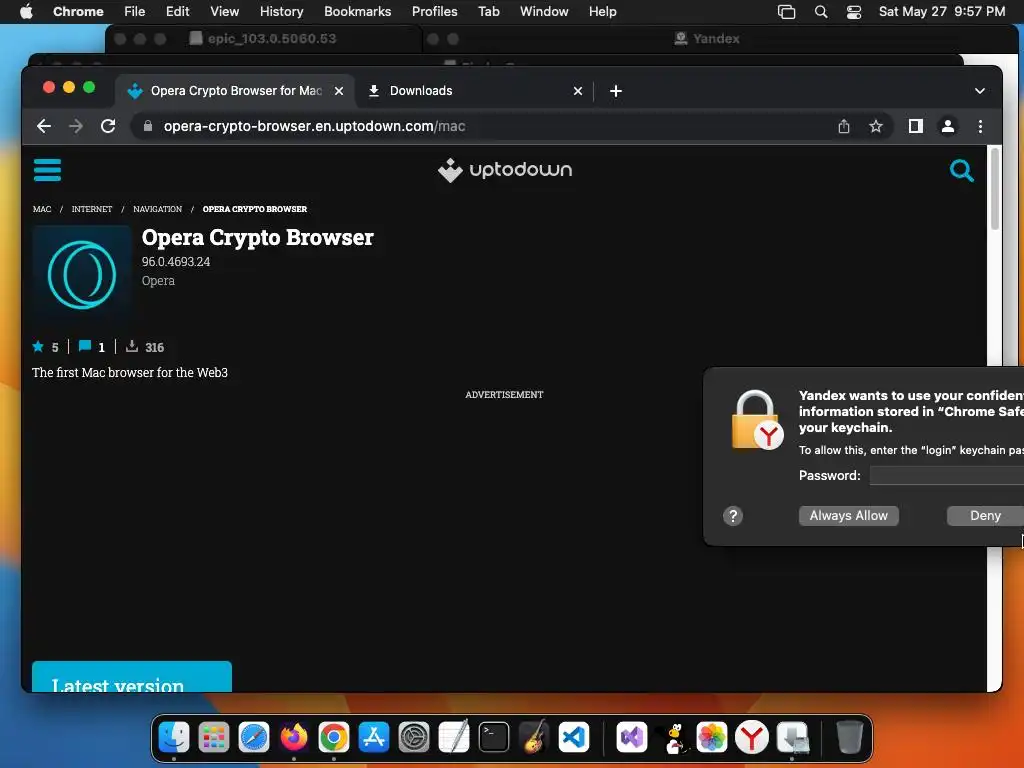Open the File menu
Image resolution: width=1024 pixels, height=768 pixels.
(135, 12)
